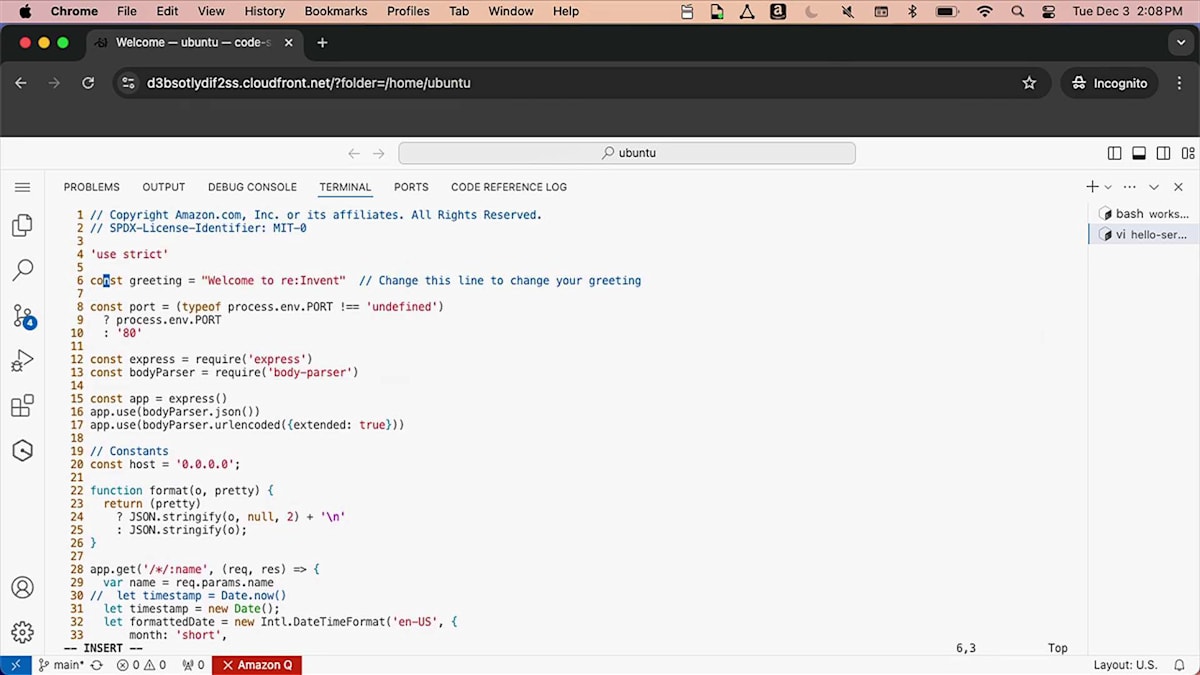Click the Incognito profile button

1109,83
